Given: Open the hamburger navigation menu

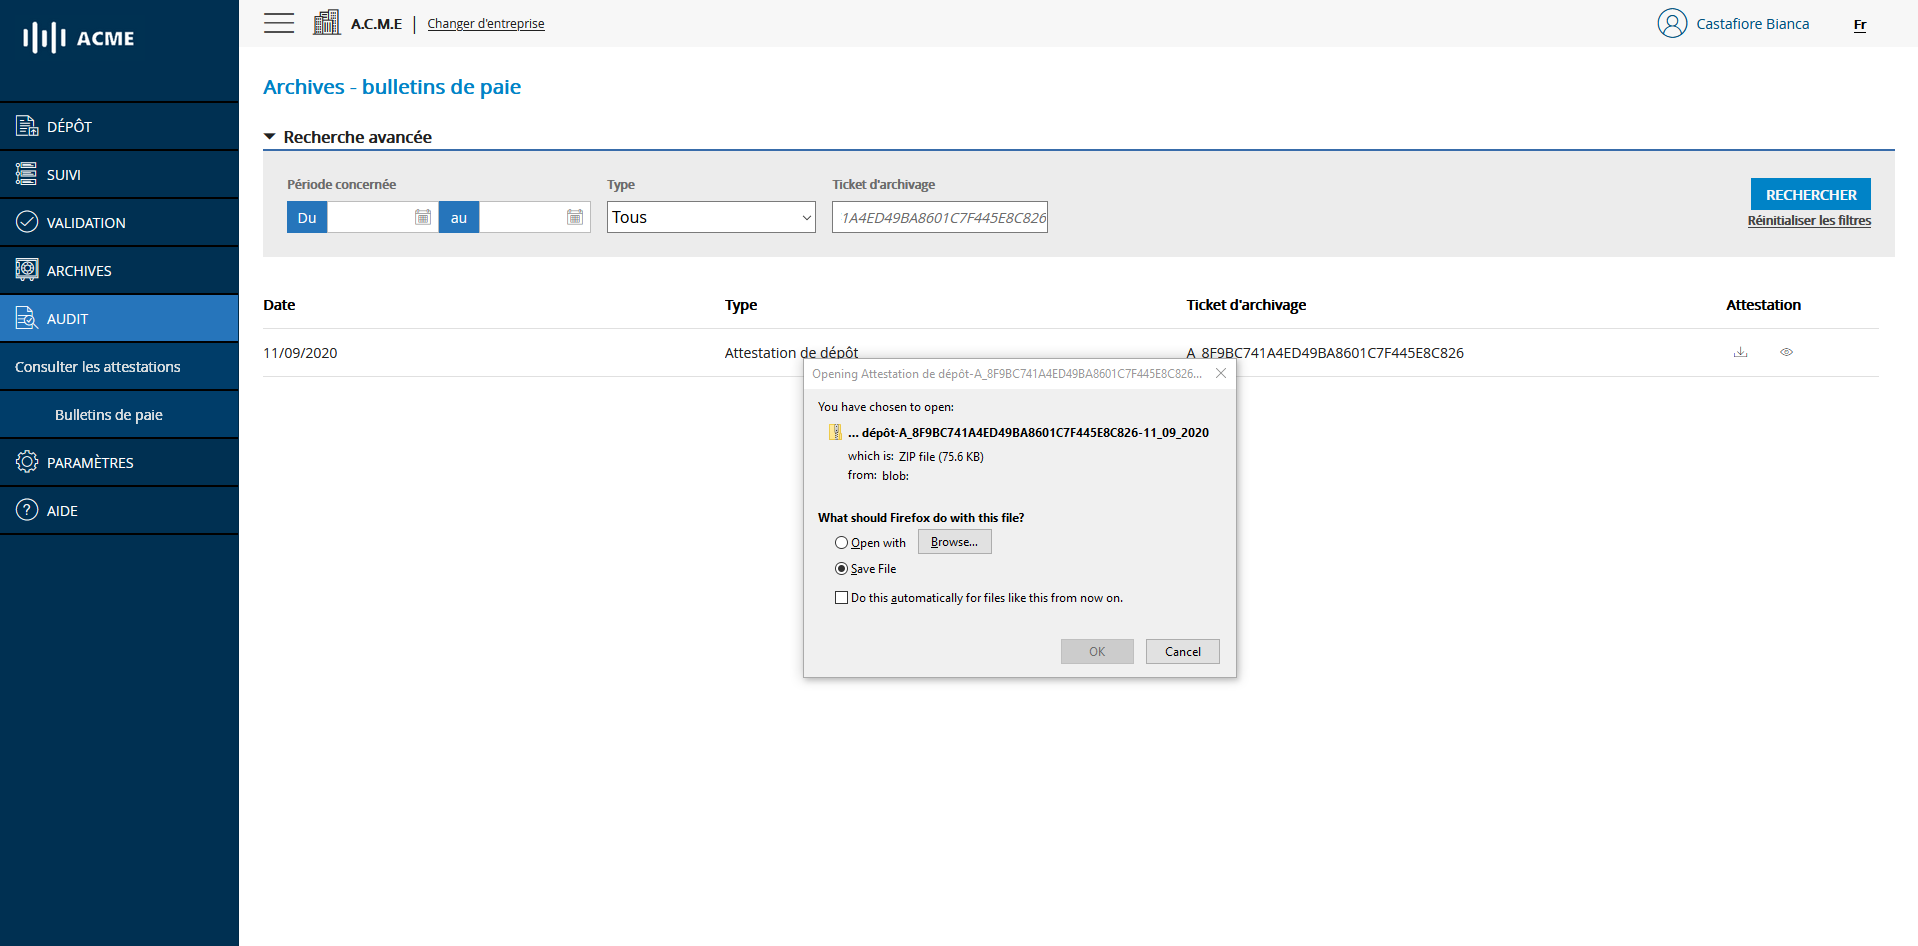Looking at the screenshot, I should pyautogui.click(x=278, y=22).
